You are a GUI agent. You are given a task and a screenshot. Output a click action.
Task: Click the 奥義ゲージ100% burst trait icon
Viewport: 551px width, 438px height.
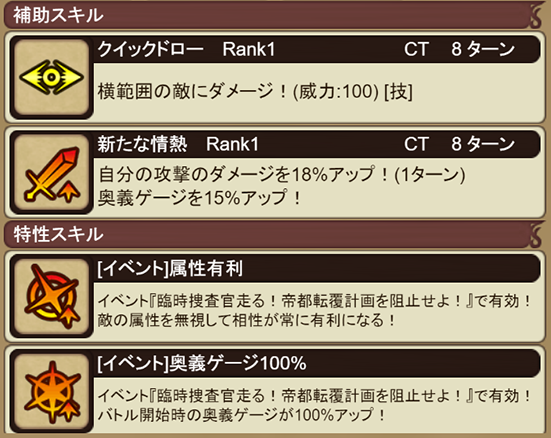[51, 392]
